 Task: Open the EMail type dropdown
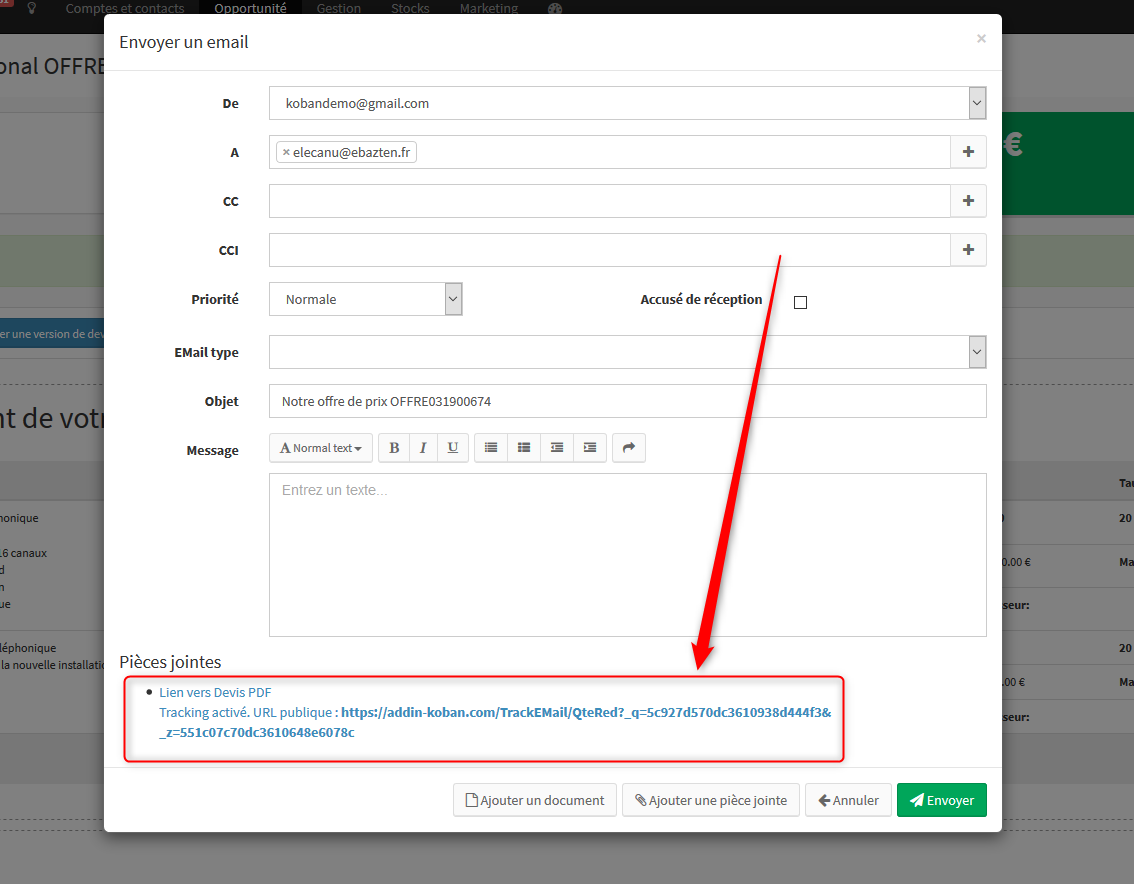(x=977, y=352)
